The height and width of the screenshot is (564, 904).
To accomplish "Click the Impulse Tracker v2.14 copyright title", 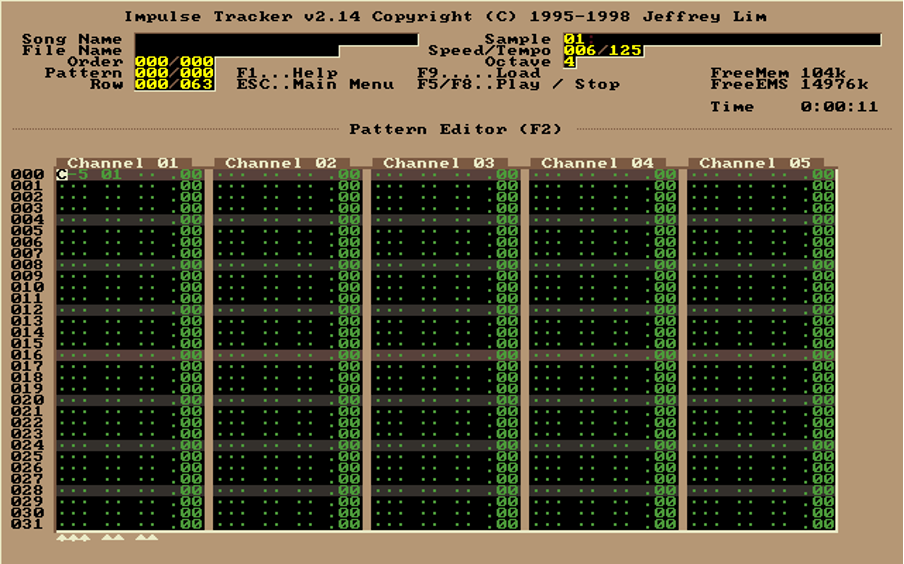I will coord(446,17).
